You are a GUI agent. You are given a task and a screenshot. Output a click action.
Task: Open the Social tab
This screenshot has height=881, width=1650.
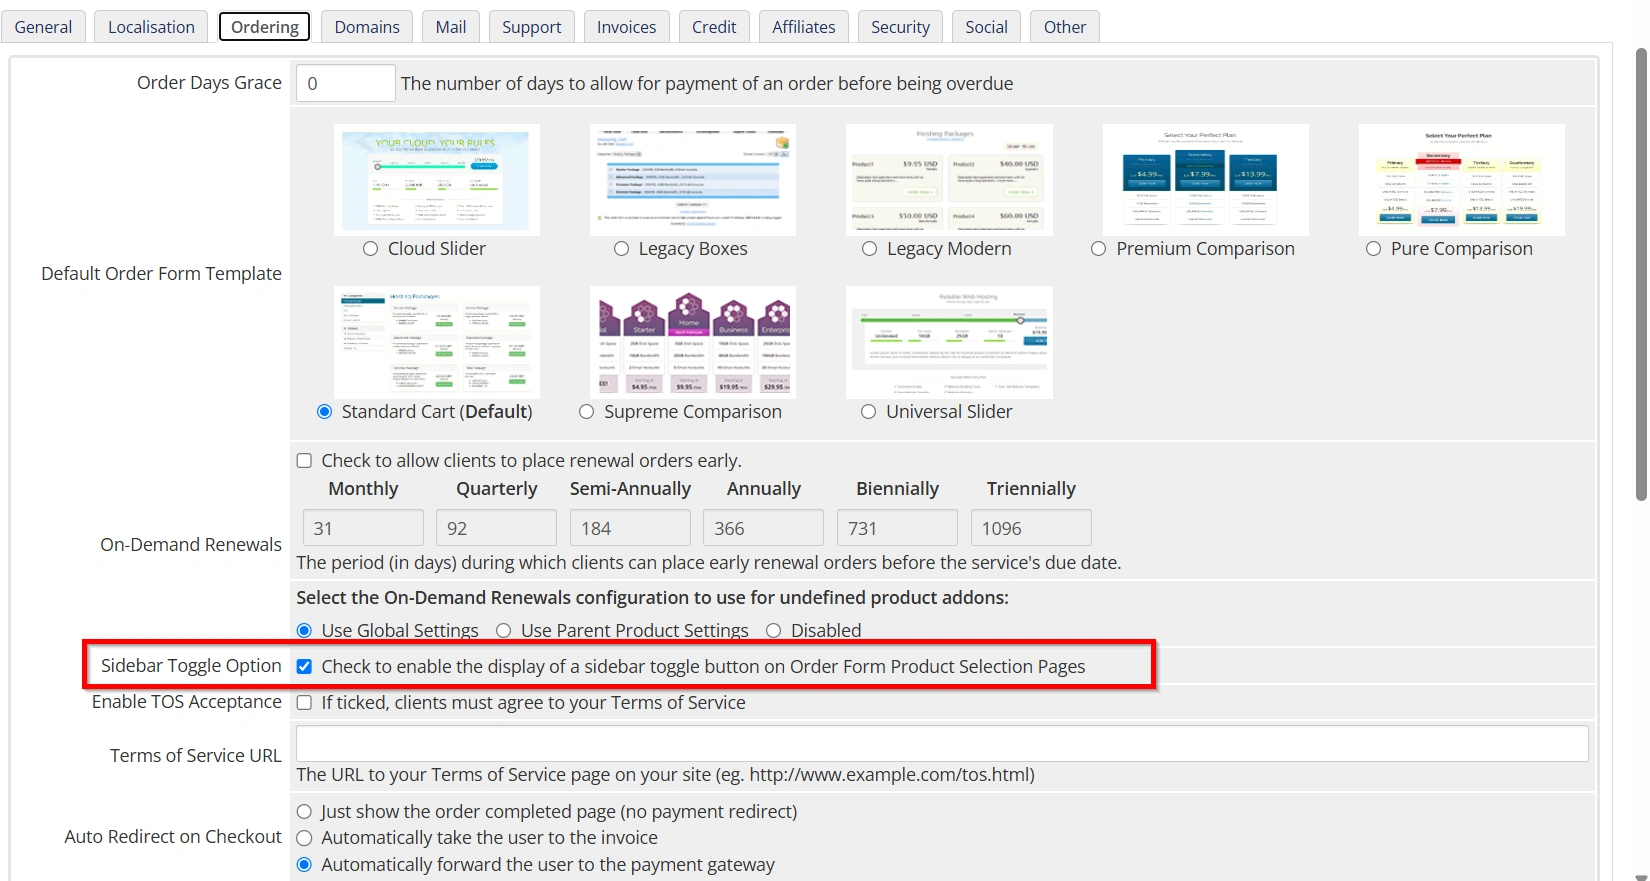(987, 27)
